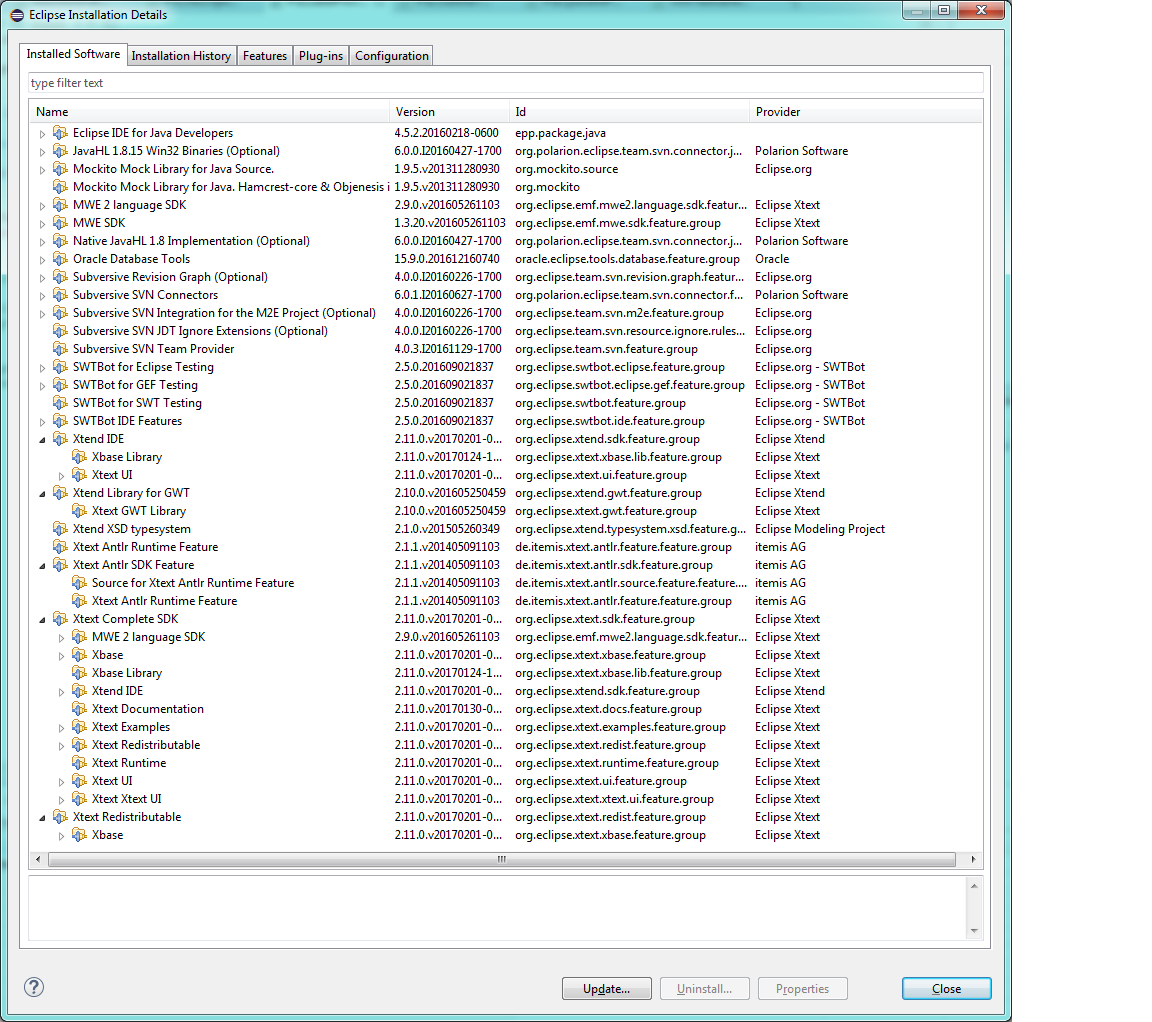
Task: Collapse the Xtext Antlr SDK Feature node
Action: point(42,566)
